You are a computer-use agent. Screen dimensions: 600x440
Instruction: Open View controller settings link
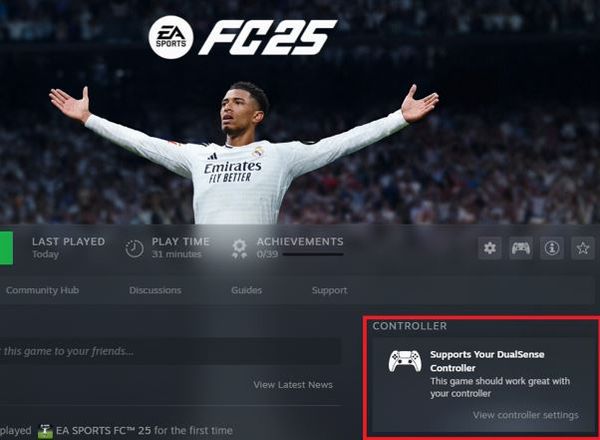tap(525, 415)
